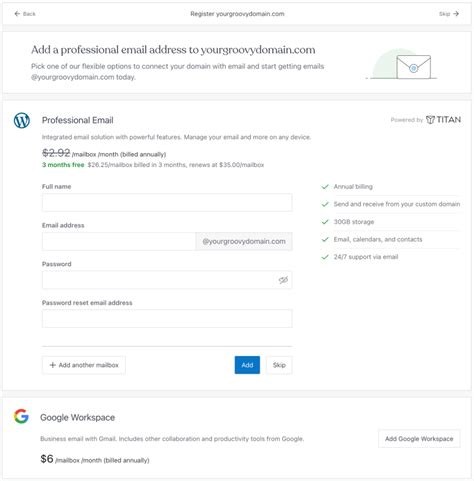Click the Titan logo

tap(443, 120)
